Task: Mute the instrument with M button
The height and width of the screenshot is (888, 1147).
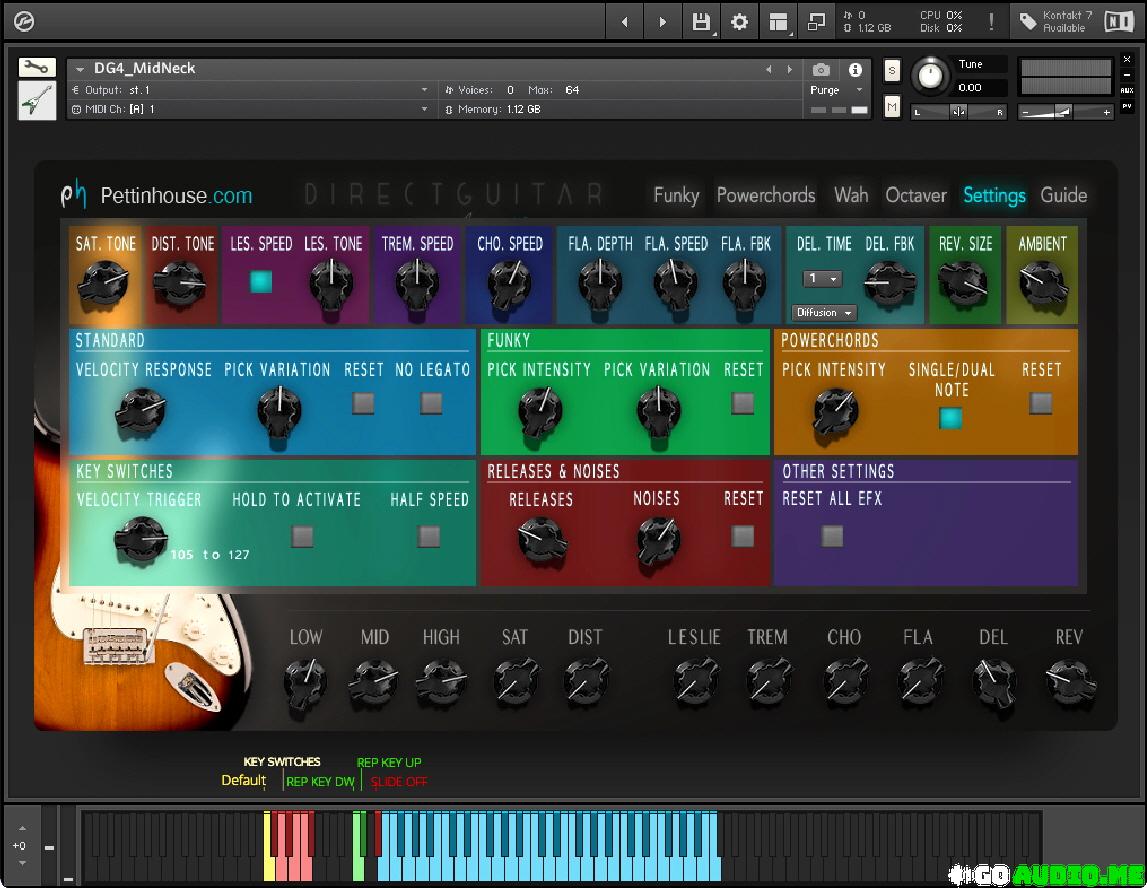Action: (x=892, y=107)
